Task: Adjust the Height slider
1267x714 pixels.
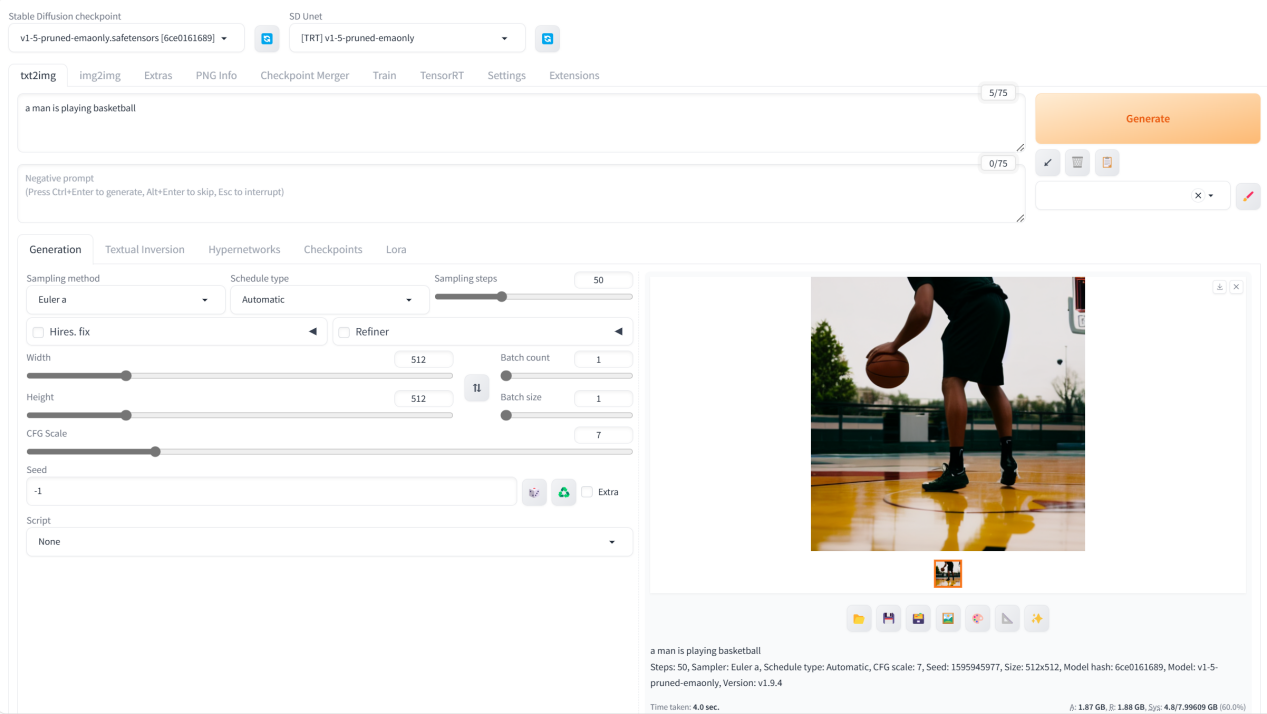Action: tap(239, 415)
